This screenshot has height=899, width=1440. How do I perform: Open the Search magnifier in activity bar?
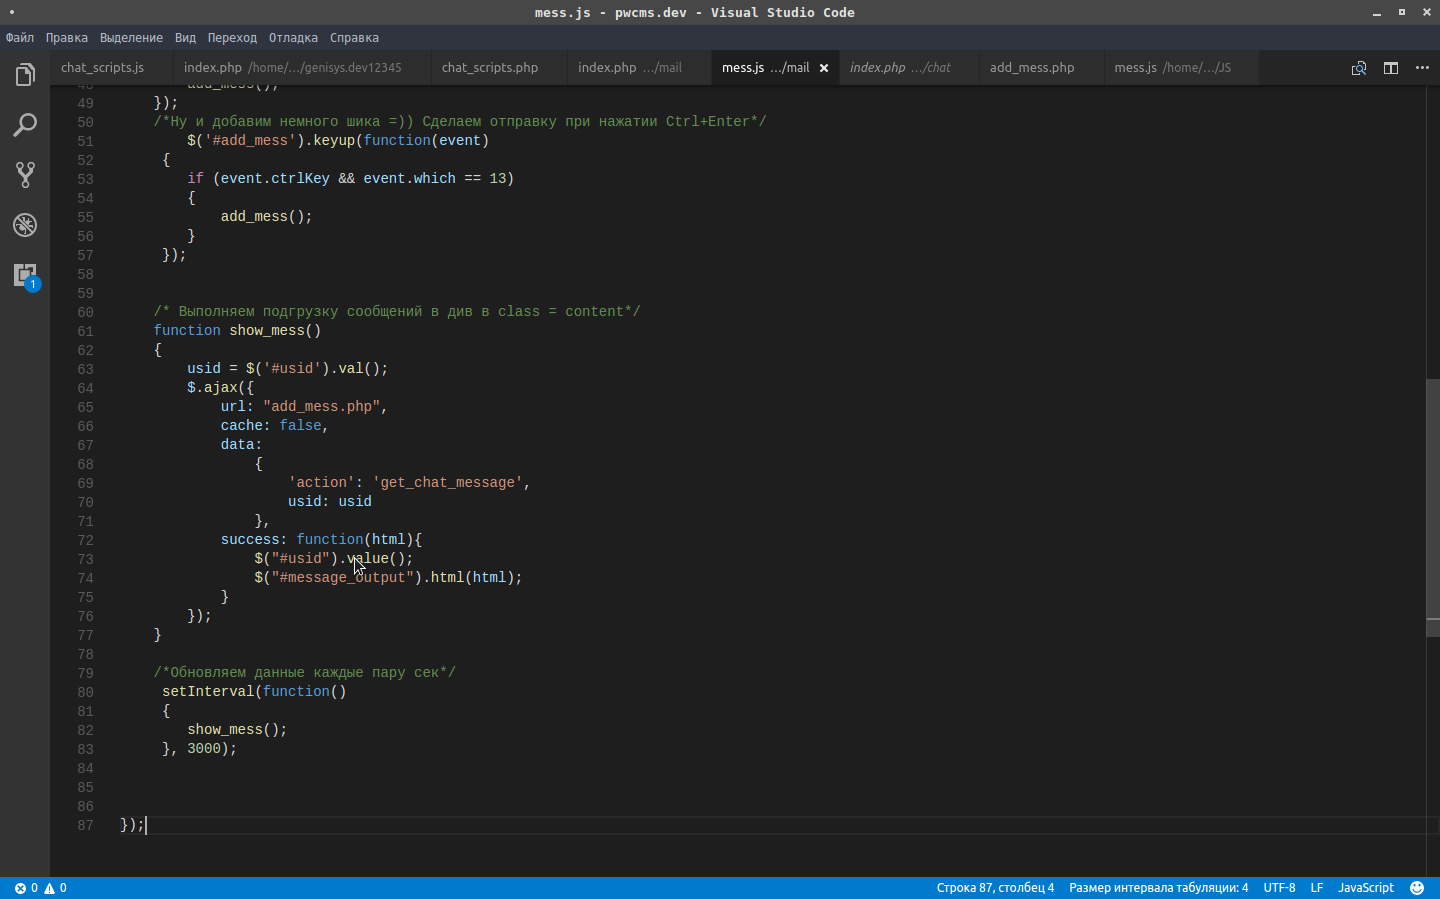[25, 125]
